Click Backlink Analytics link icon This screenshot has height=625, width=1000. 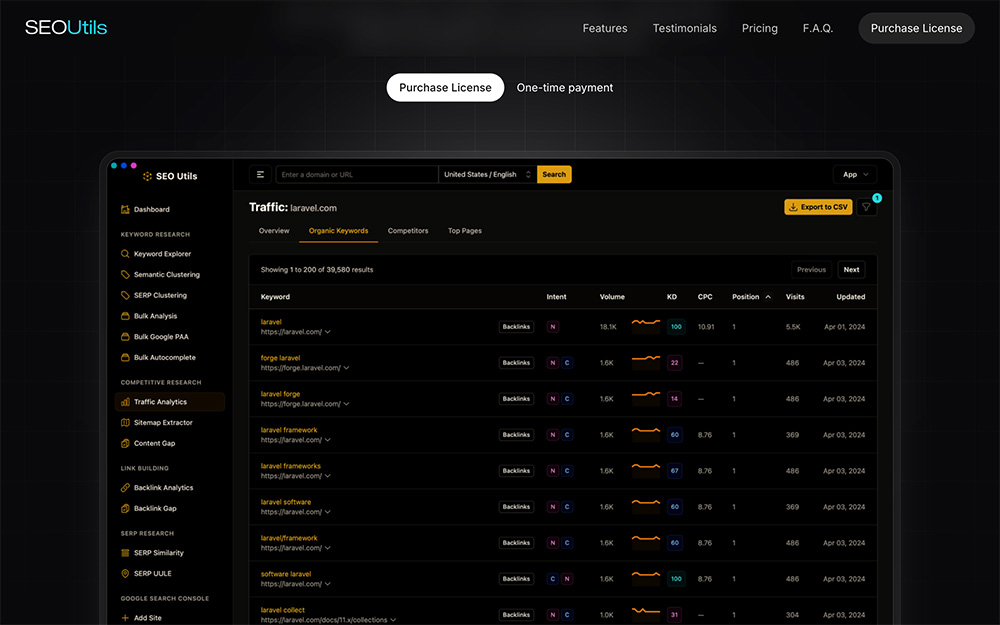tap(125, 487)
